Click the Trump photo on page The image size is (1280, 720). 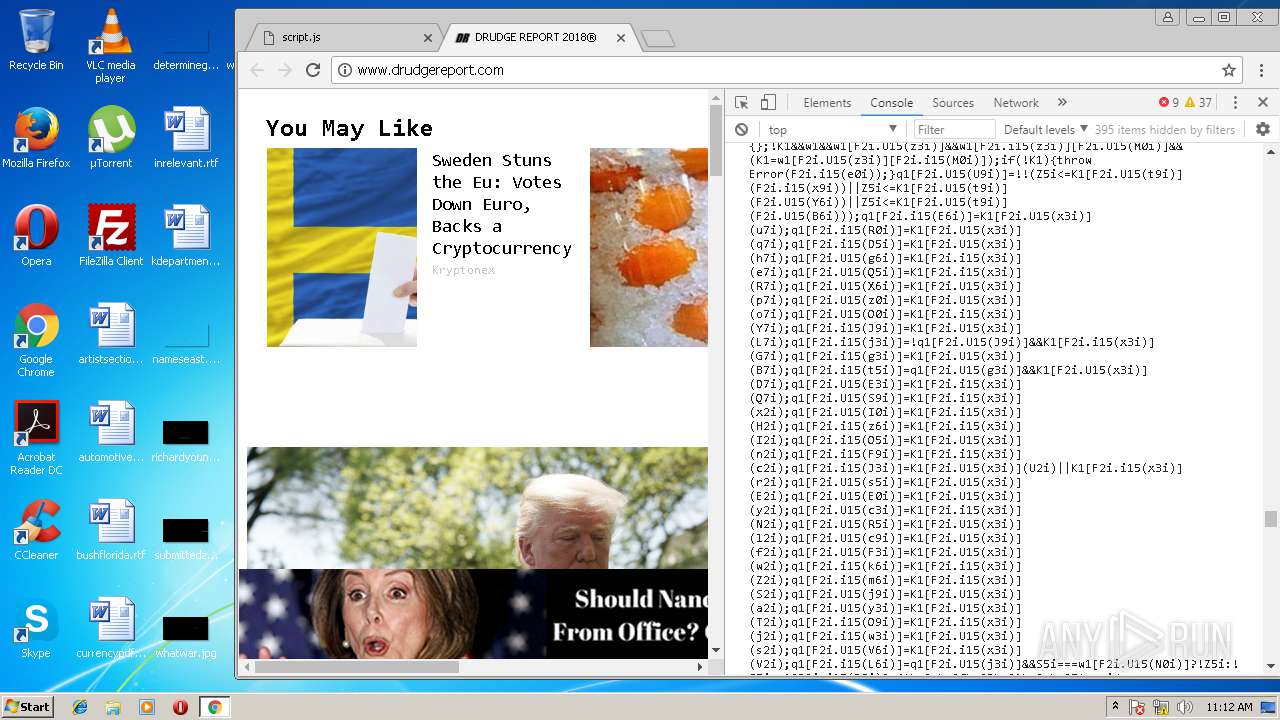pyautogui.click(x=477, y=508)
